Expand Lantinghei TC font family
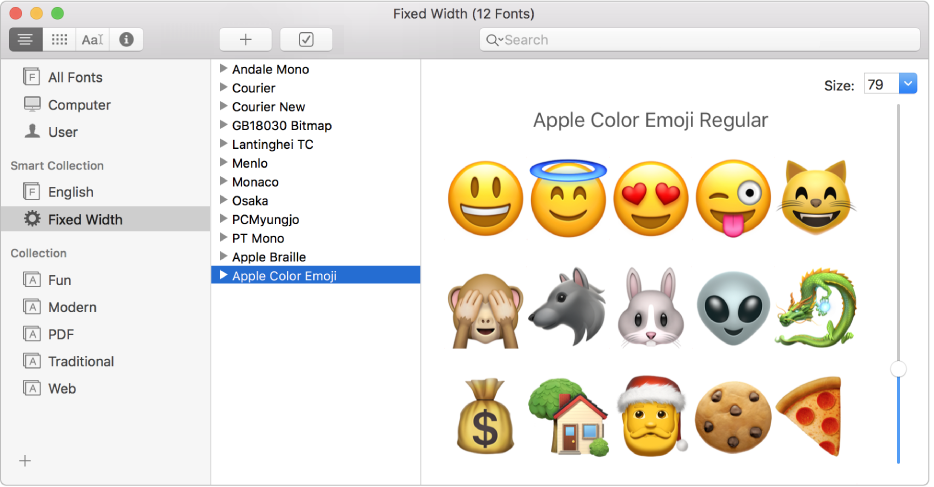 coord(223,143)
